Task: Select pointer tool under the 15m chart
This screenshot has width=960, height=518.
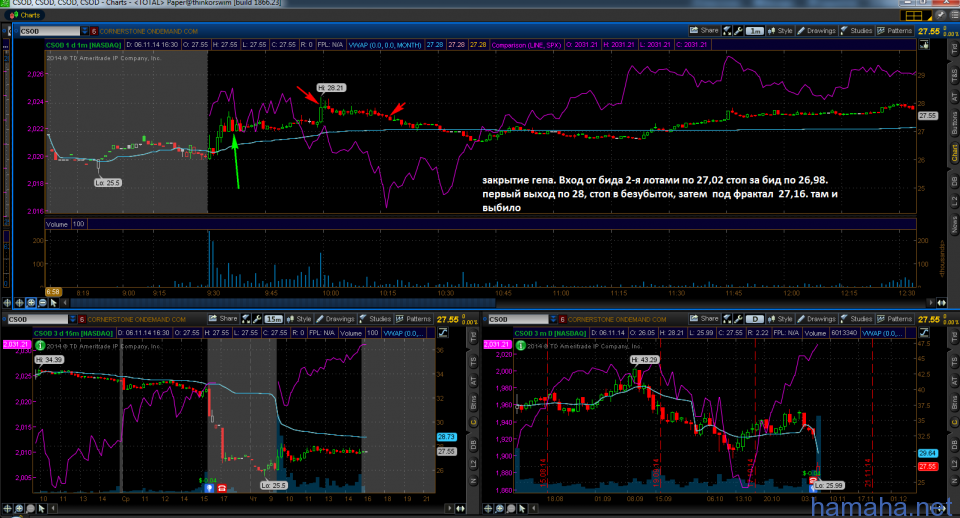Action: coord(42,508)
